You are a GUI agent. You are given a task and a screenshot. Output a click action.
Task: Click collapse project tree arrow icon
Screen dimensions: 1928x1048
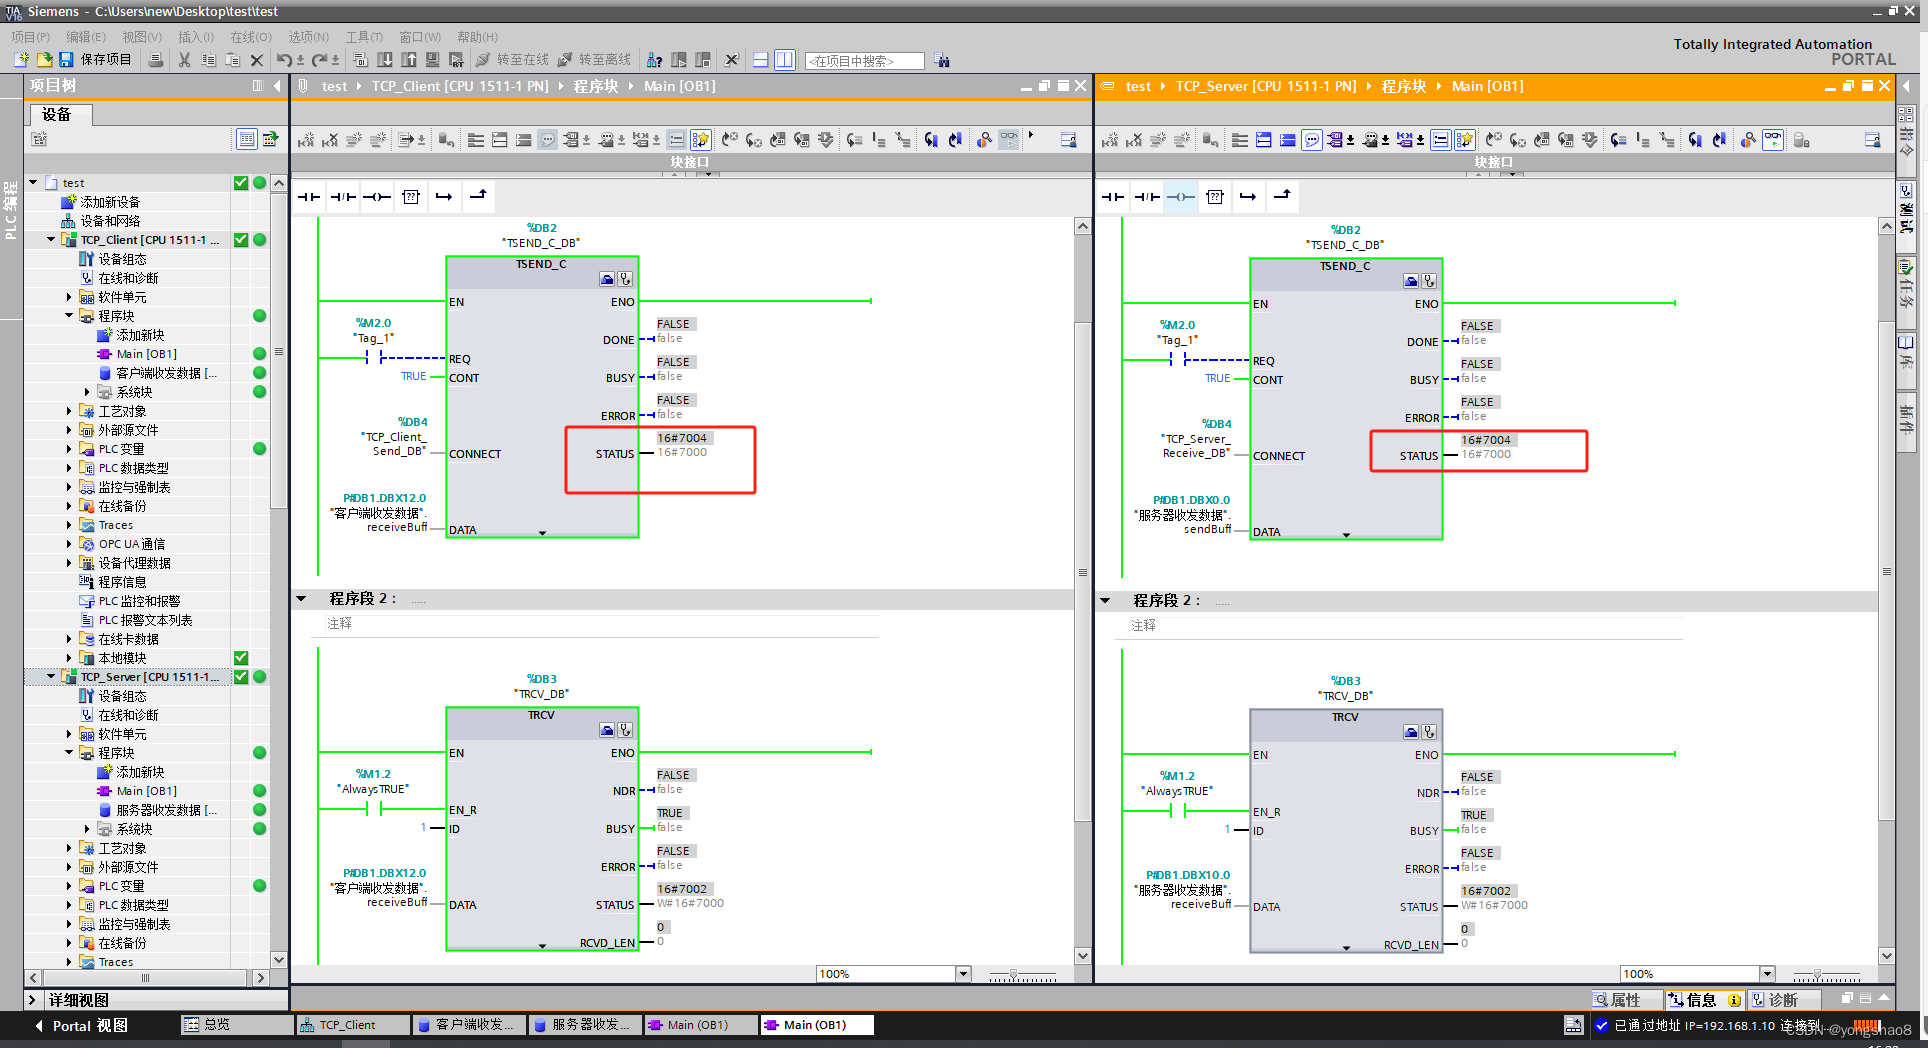tap(278, 86)
